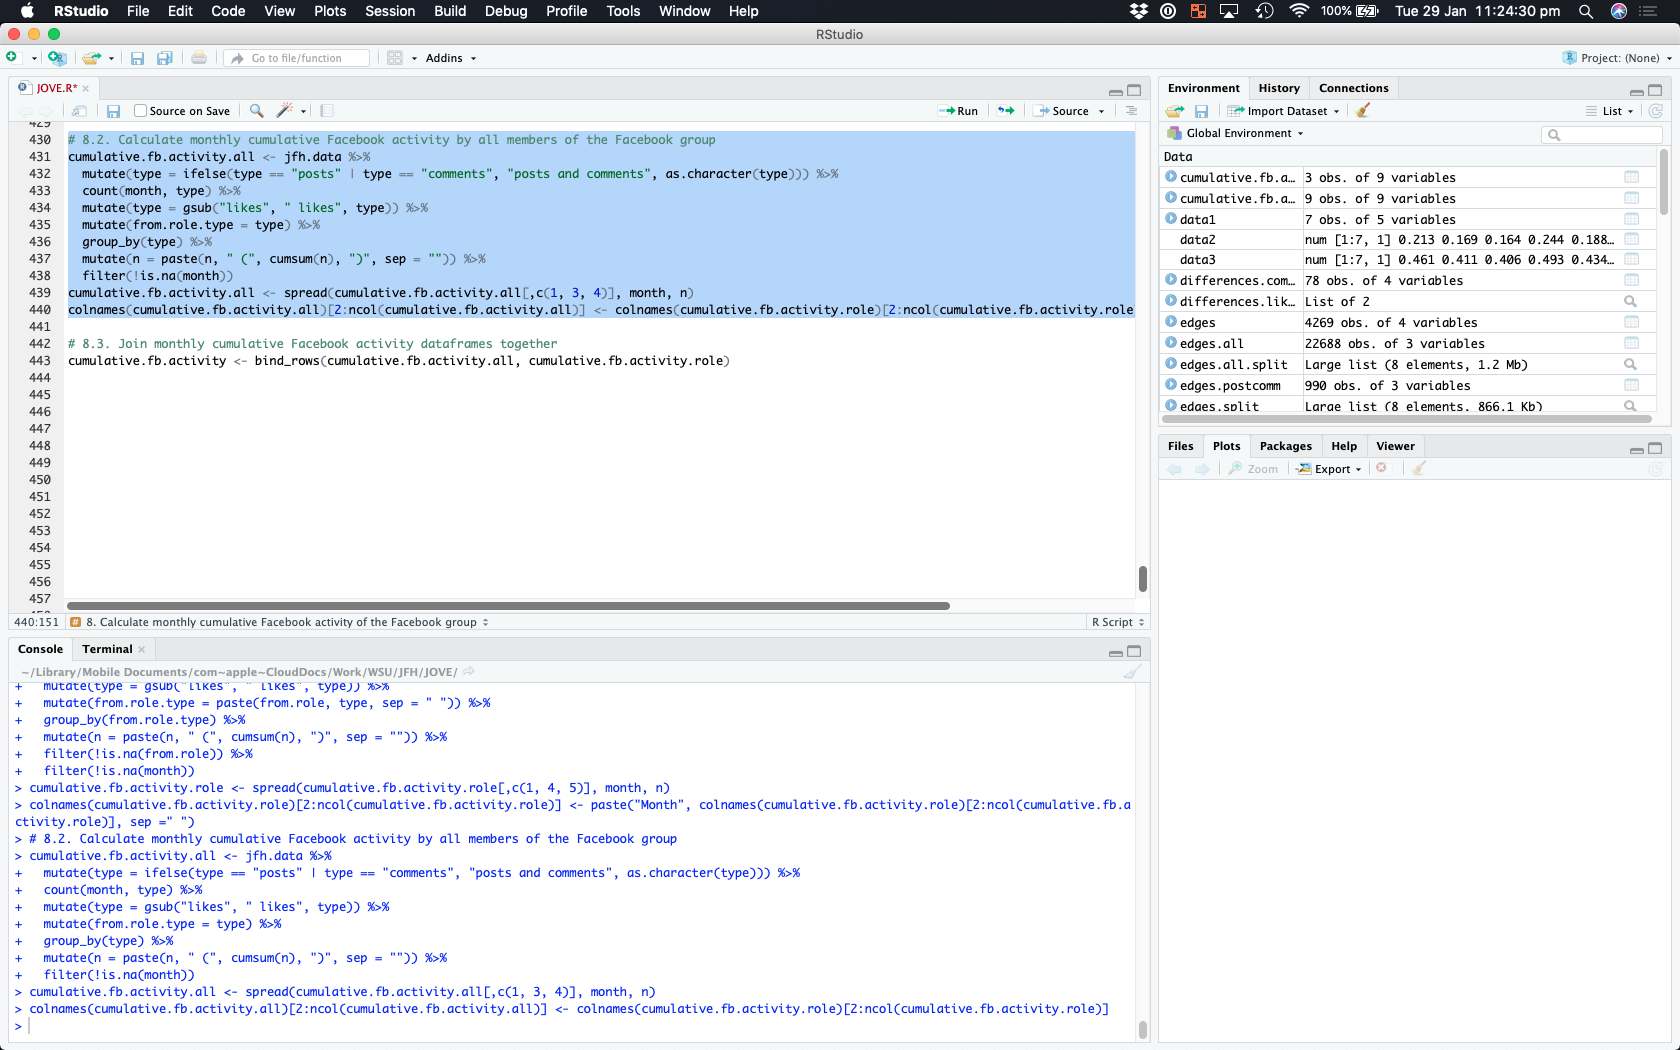
Task: Open the Export menu in Plots pane
Action: (x=1330, y=469)
